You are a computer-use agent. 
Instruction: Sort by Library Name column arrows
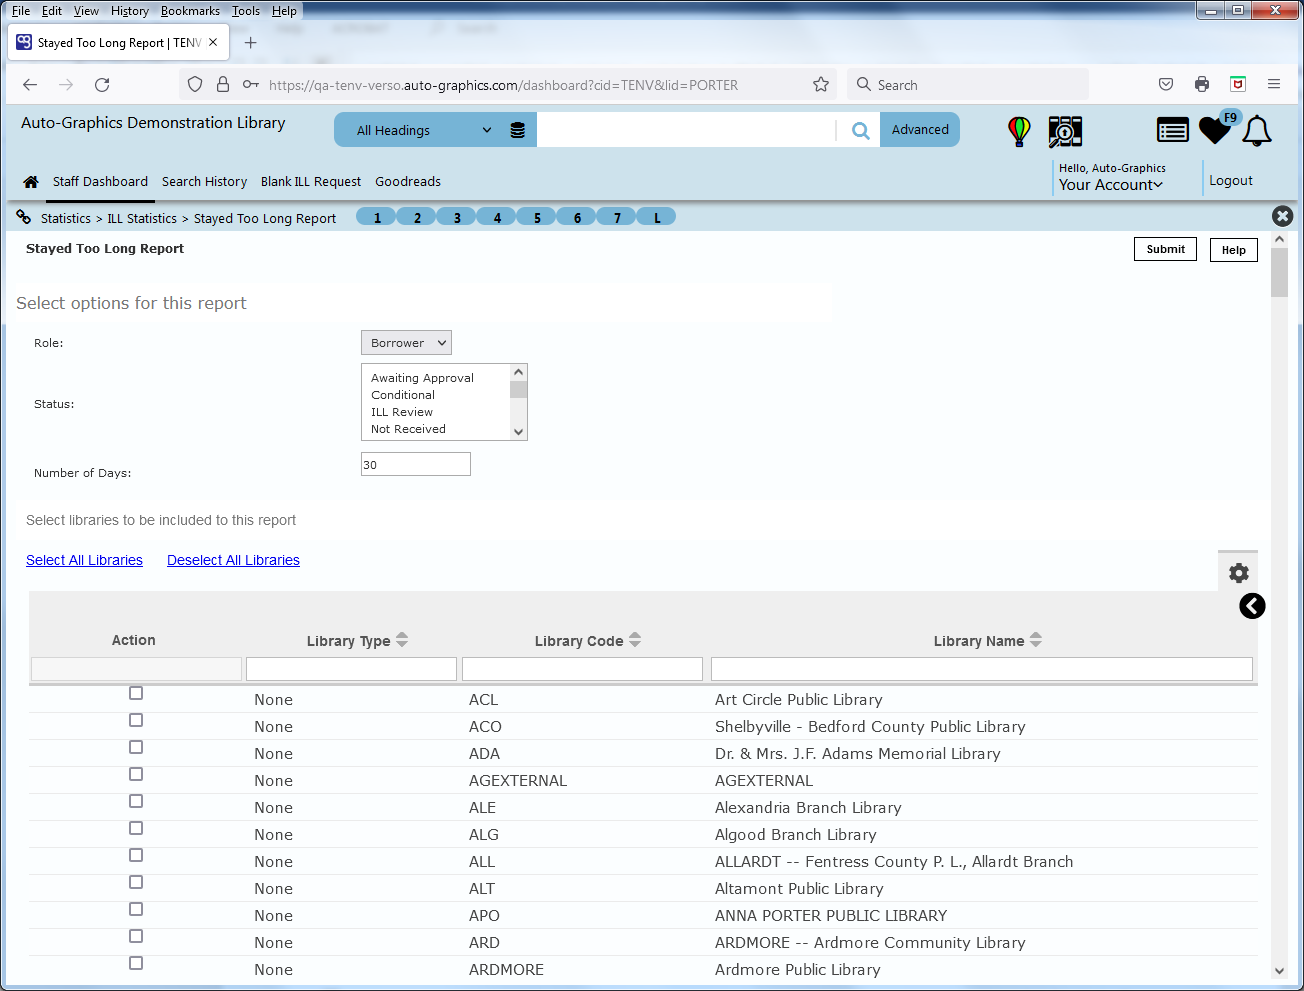[x=1036, y=640]
